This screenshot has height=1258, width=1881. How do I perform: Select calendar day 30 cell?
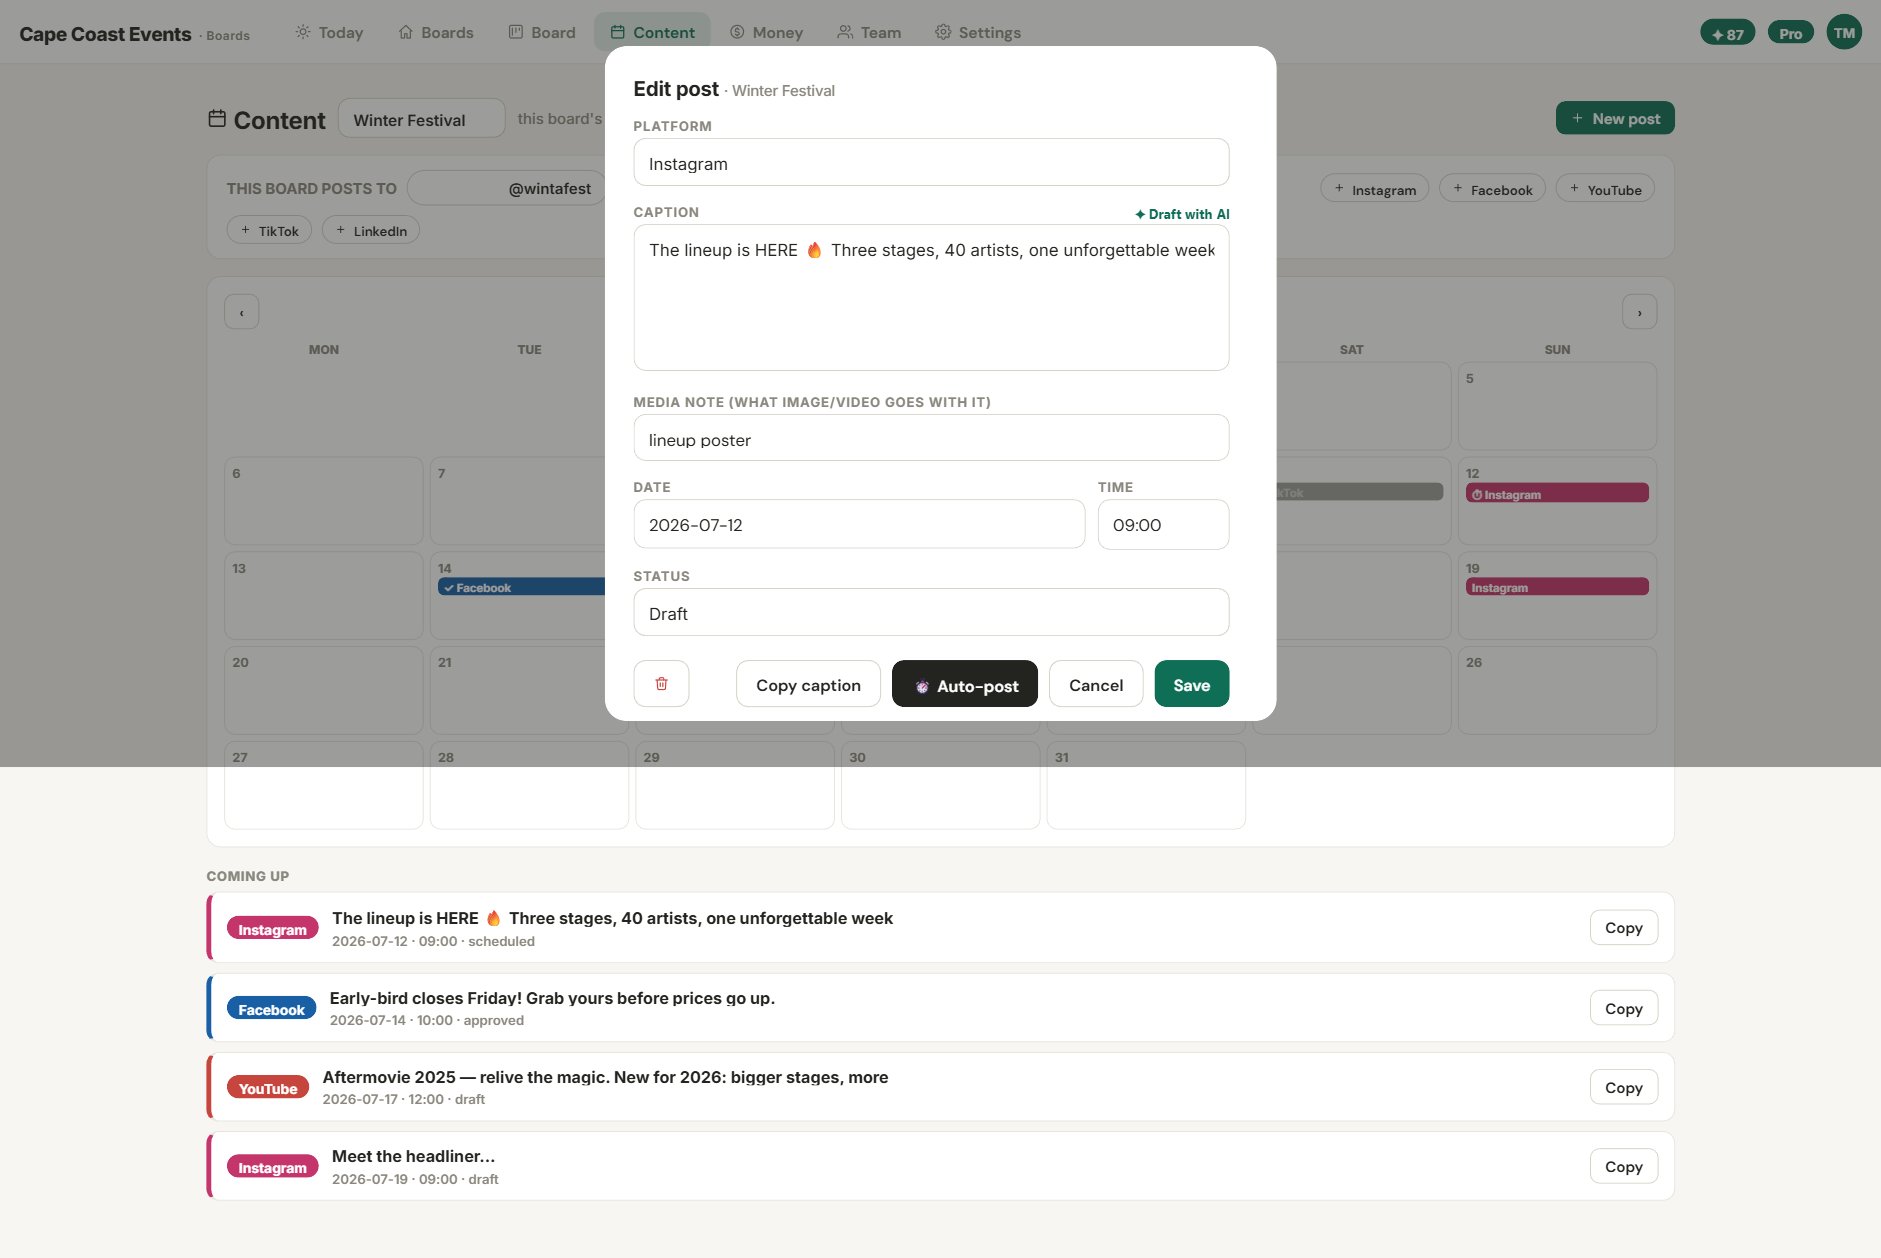click(940, 785)
